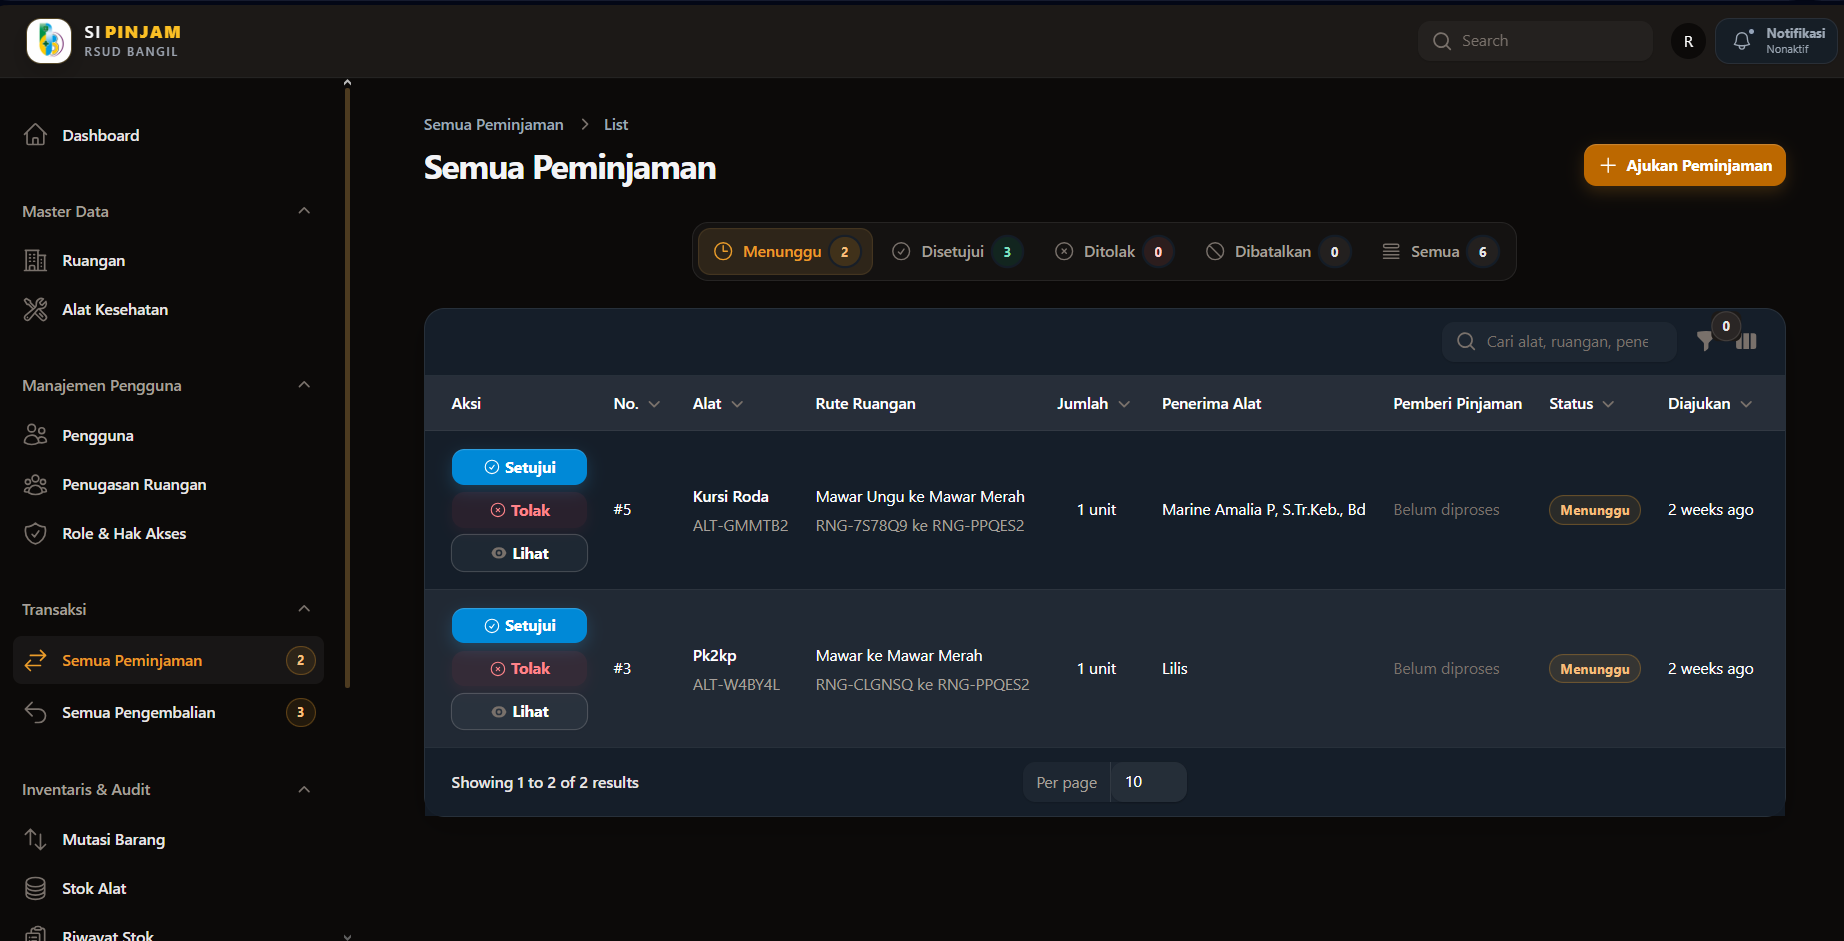View loan #3 with Lihat

[x=519, y=711]
